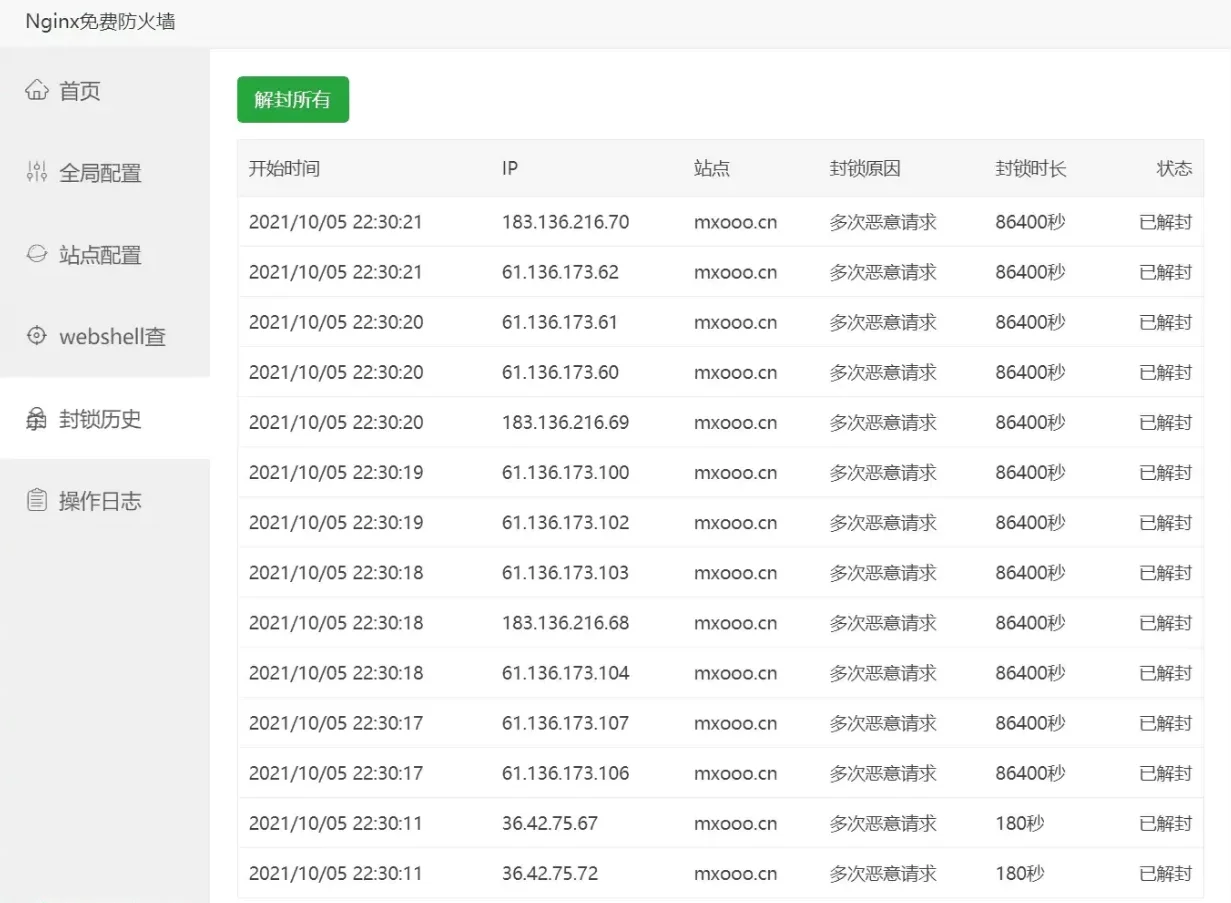Screen dimensions: 1231x903
Task: Click the home icon in sidebar
Action: (36, 91)
